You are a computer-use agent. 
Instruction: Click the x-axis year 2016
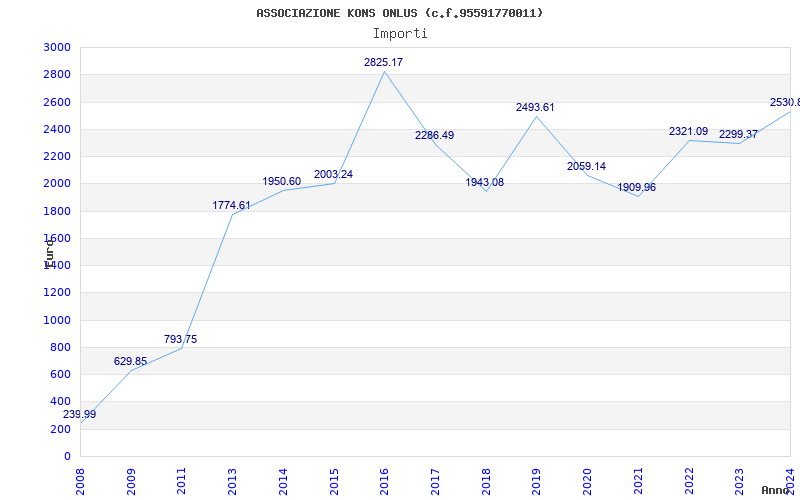click(385, 482)
